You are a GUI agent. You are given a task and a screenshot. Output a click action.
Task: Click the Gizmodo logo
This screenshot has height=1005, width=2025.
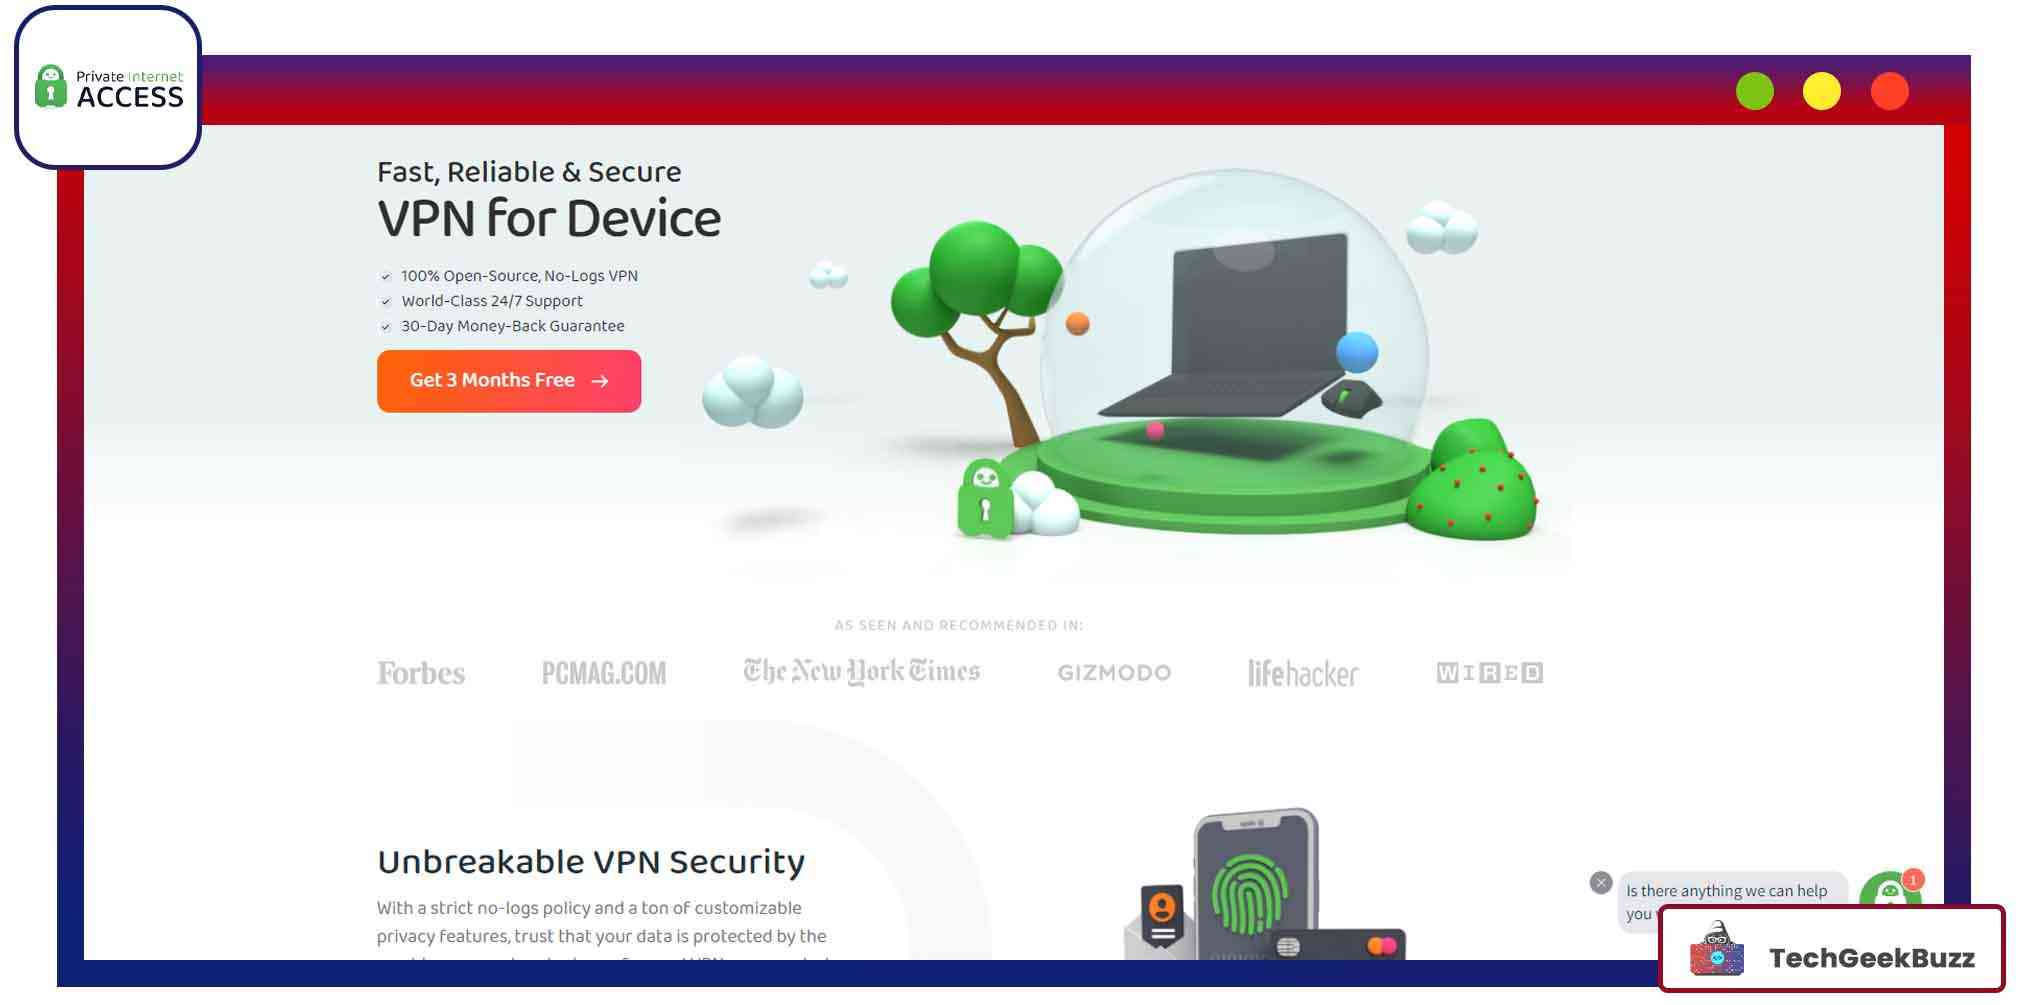click(x=1114, y=673)
